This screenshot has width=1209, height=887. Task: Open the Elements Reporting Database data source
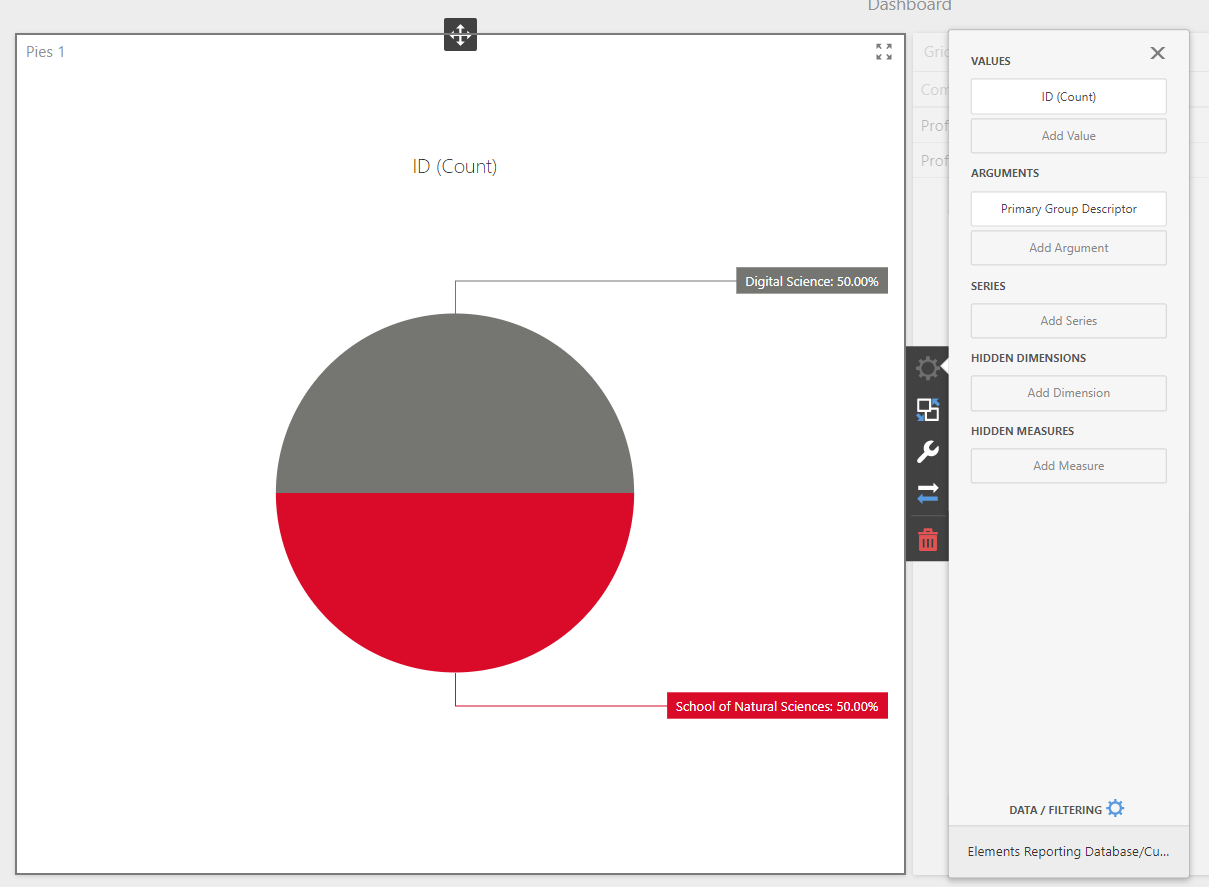[x=1068, y=852]
